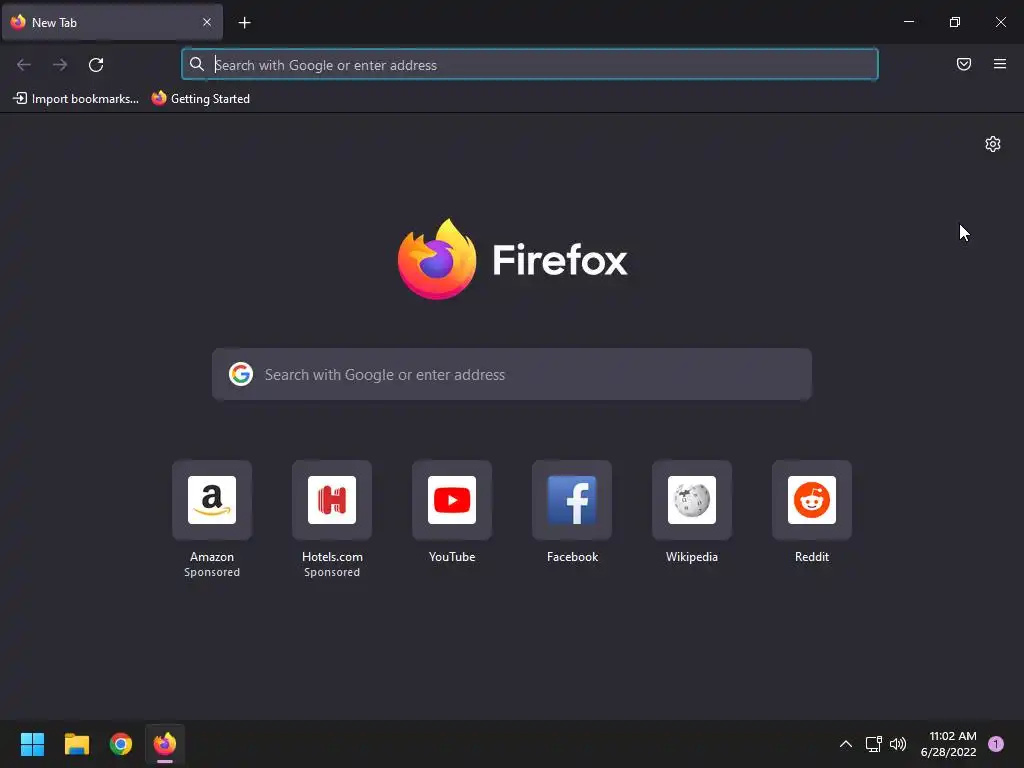Image resolution: width=1024 pixels, height=768 pixels.
Task: Open Import bookmarks from toolbar
Action: click(76, 99)
